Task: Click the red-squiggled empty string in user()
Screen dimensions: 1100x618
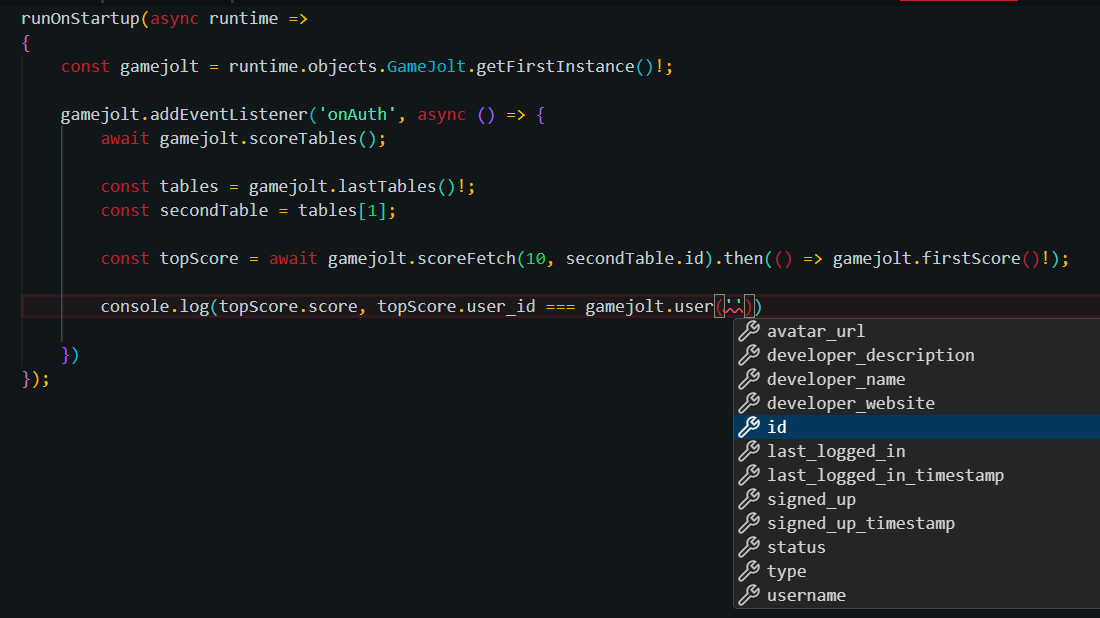Action: pos(734,307)
